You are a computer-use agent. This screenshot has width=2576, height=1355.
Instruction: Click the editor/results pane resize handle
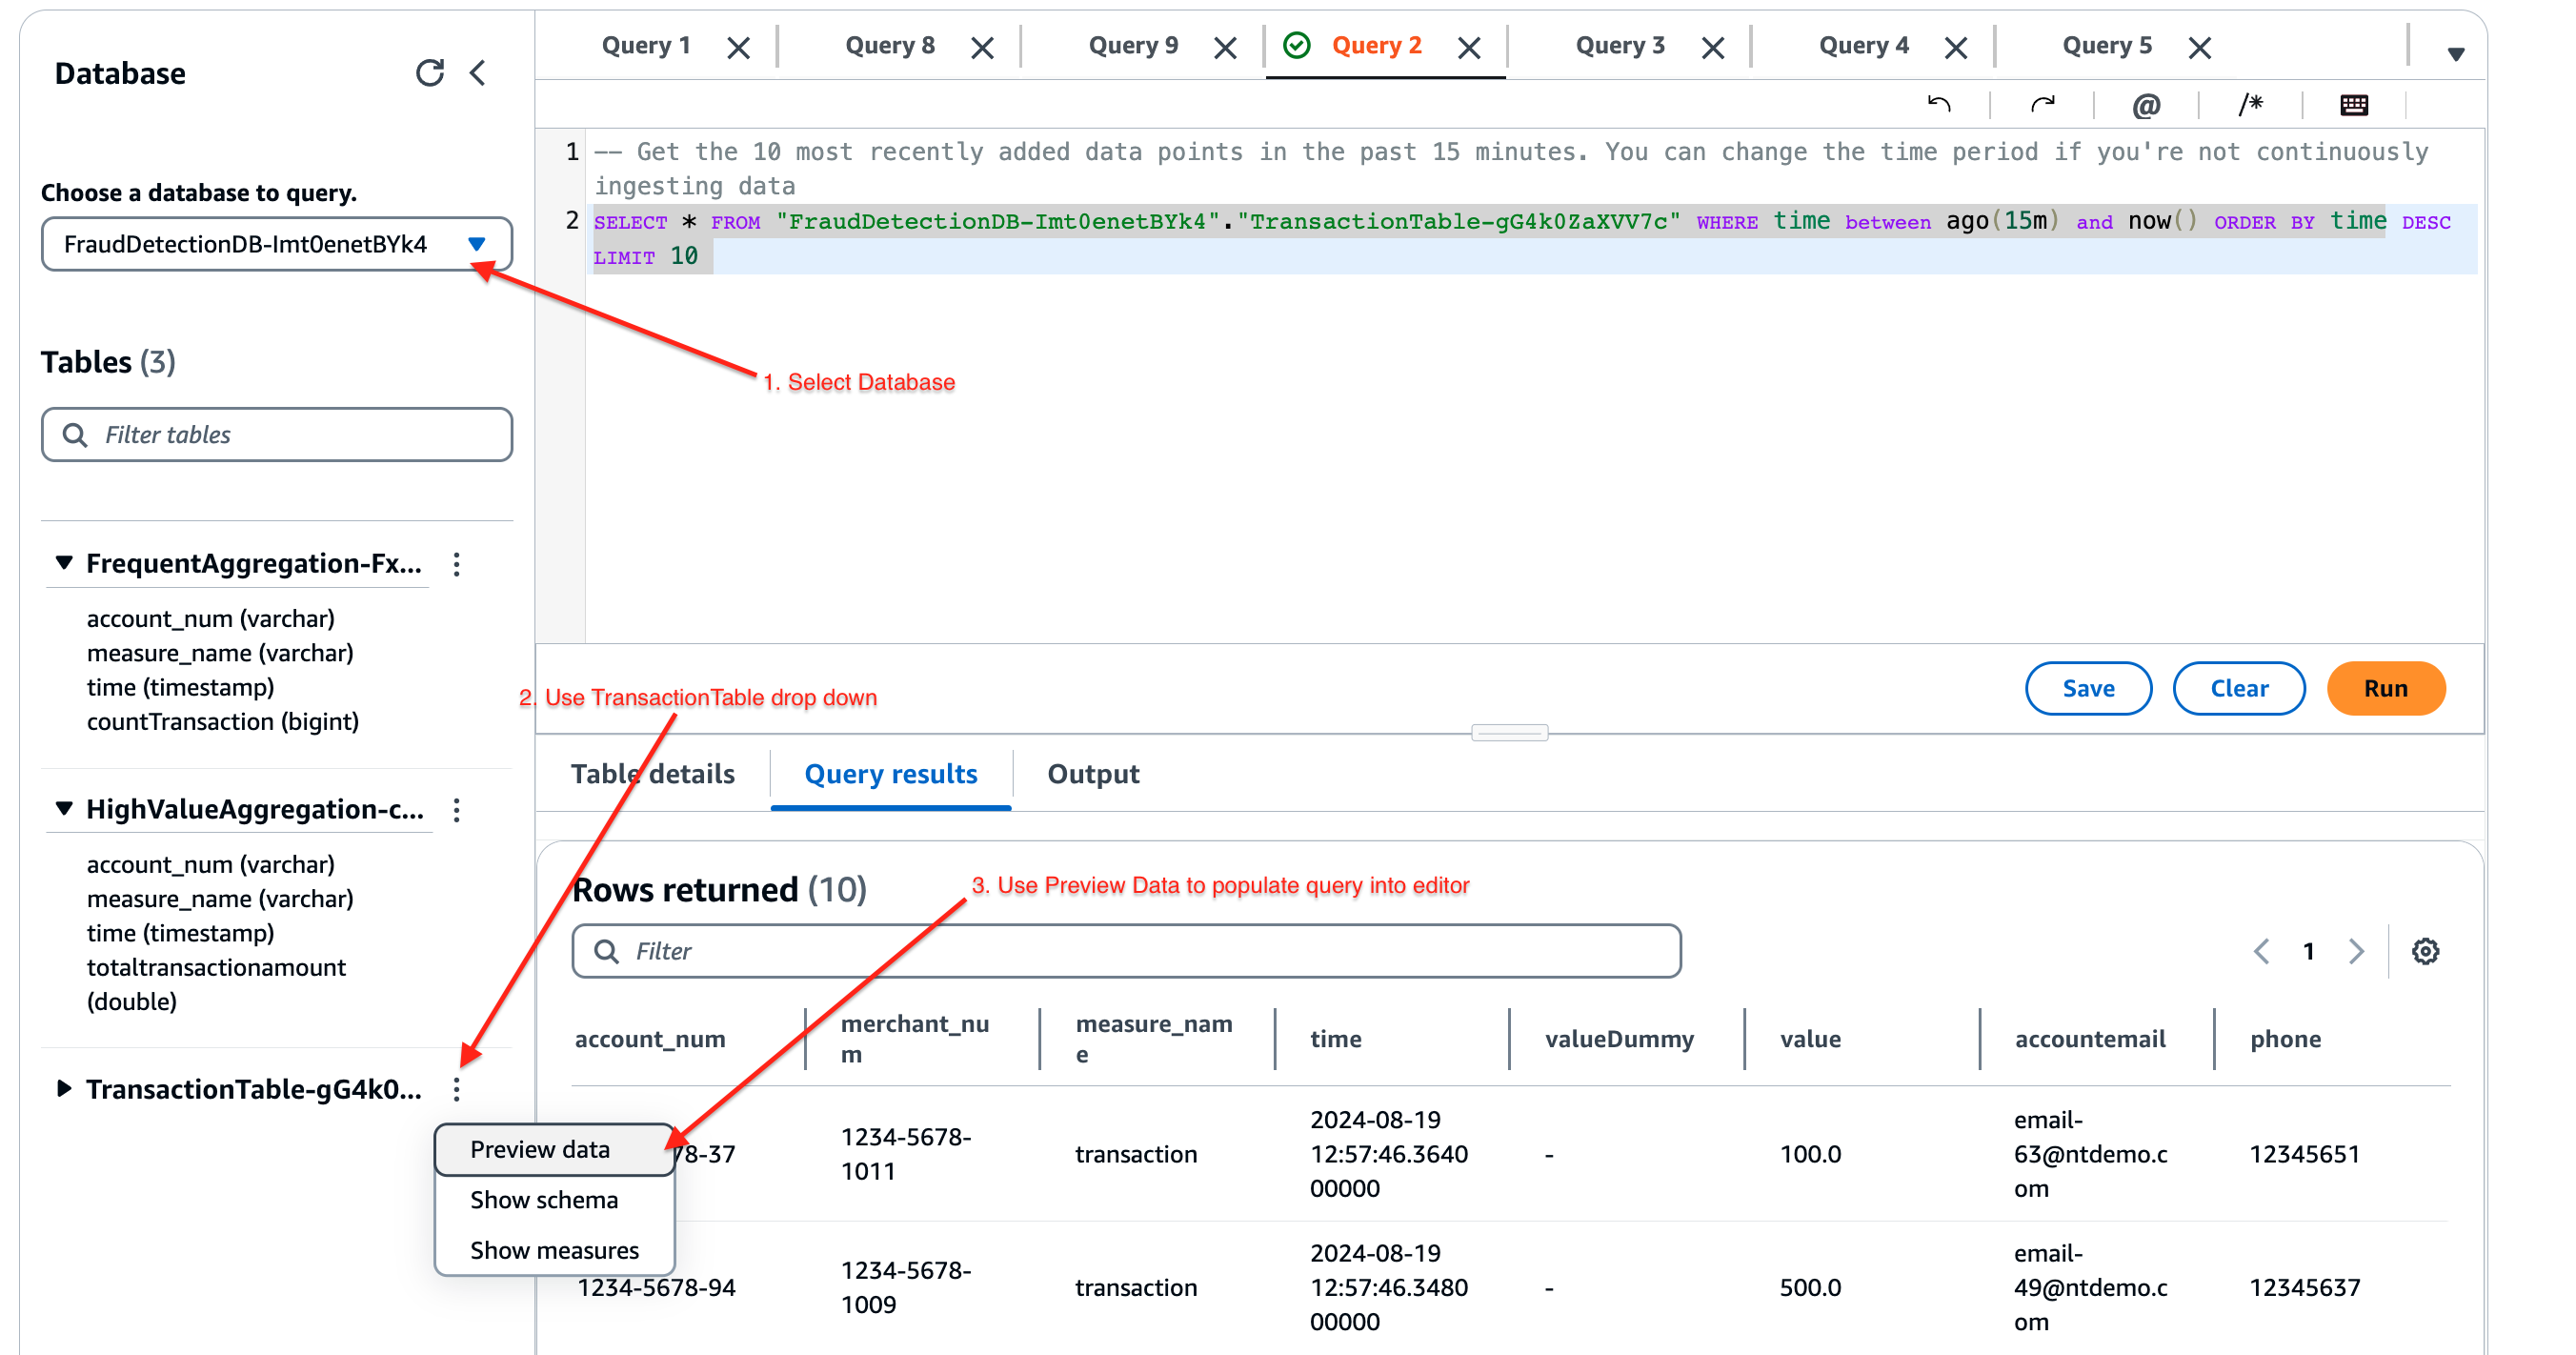click(1509, 733)
